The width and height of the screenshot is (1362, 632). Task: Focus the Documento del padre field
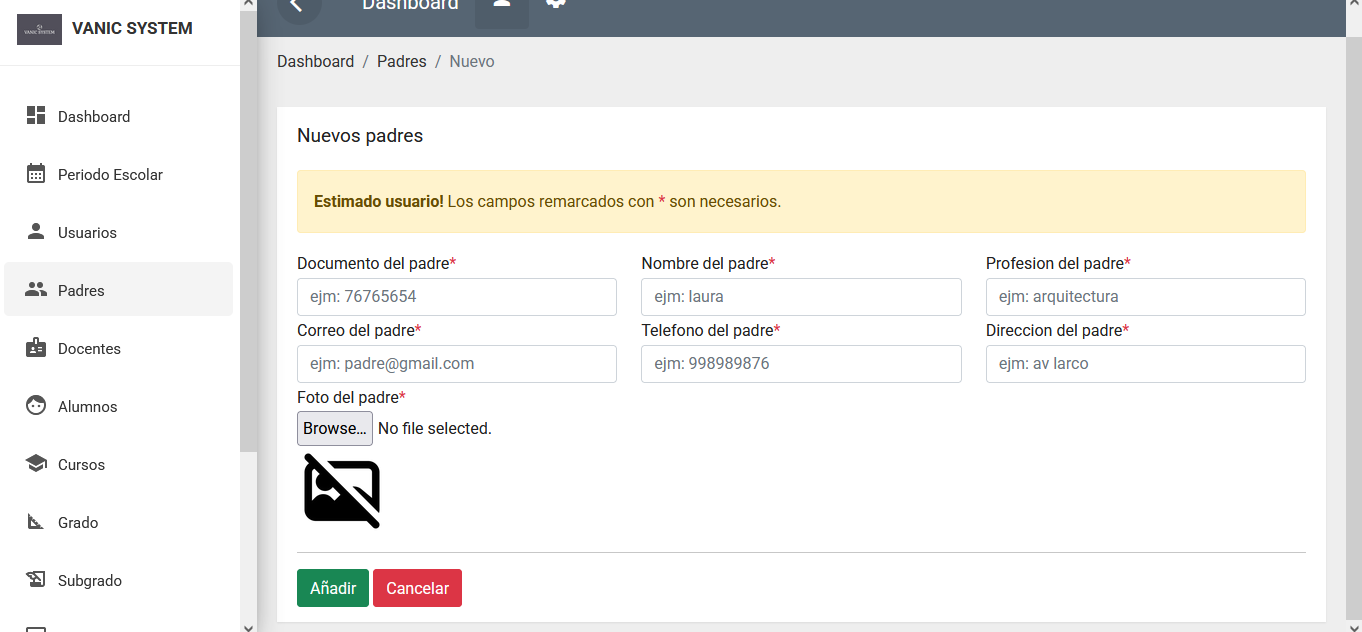point(456,297)
